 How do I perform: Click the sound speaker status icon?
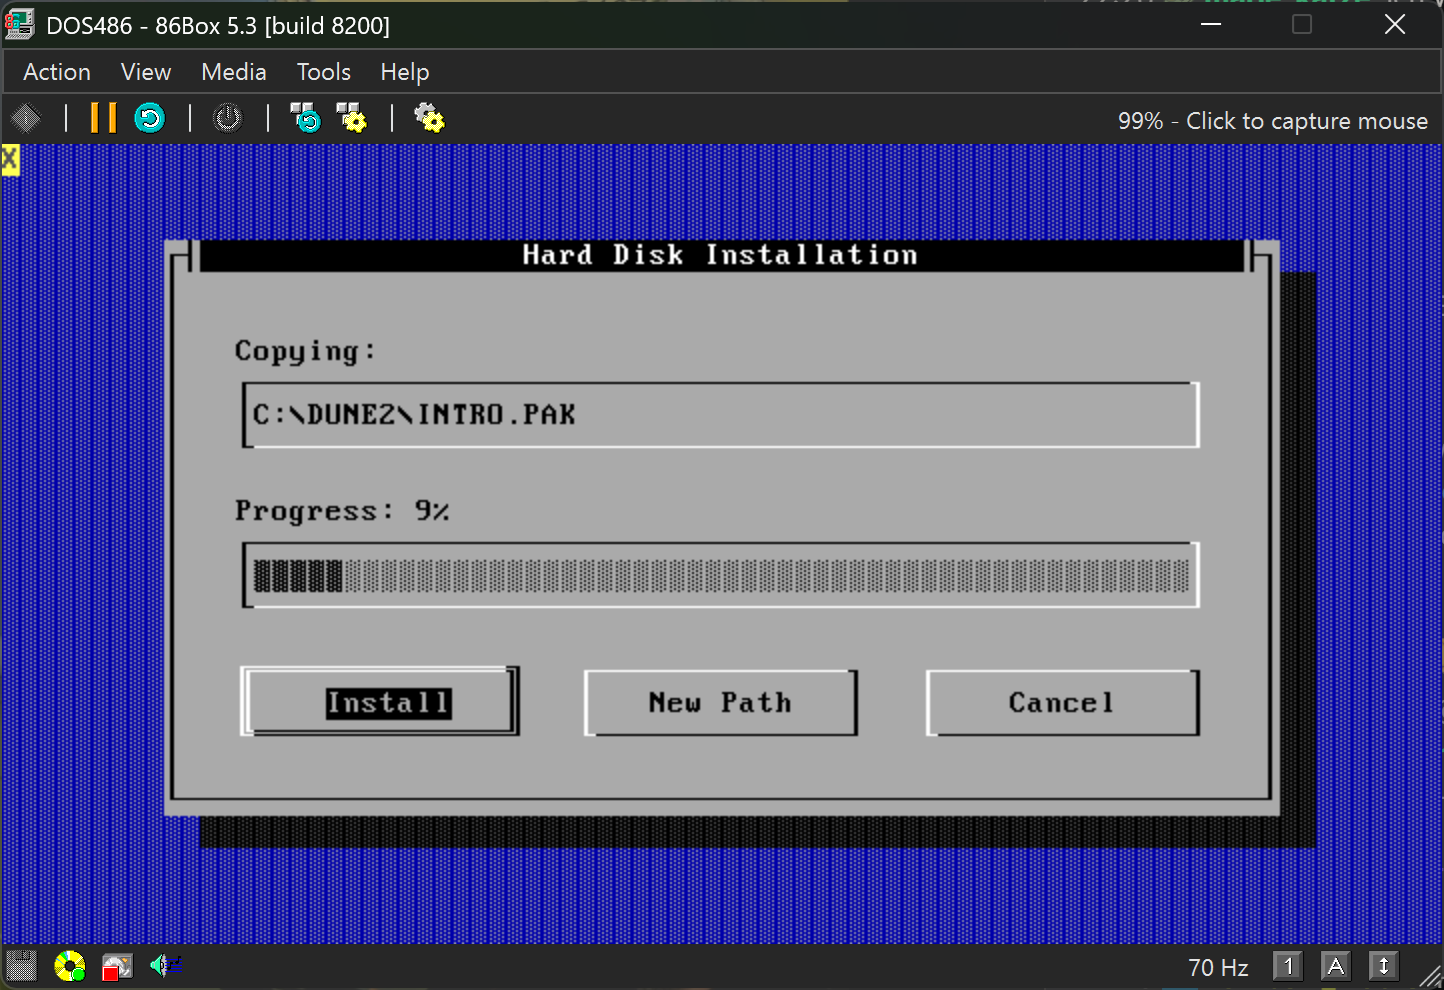[x=165, y=965]
